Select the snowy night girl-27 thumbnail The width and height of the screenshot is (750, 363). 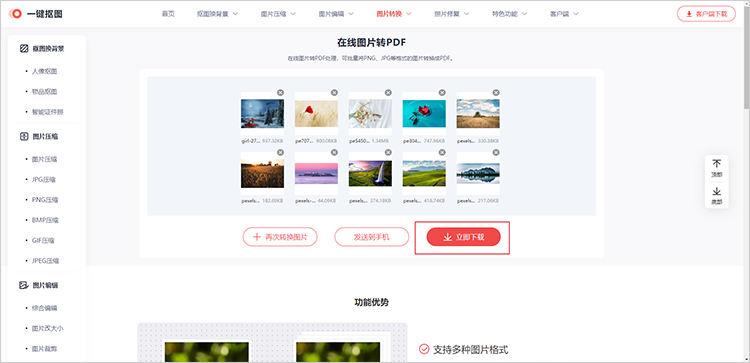pos(262,113)
